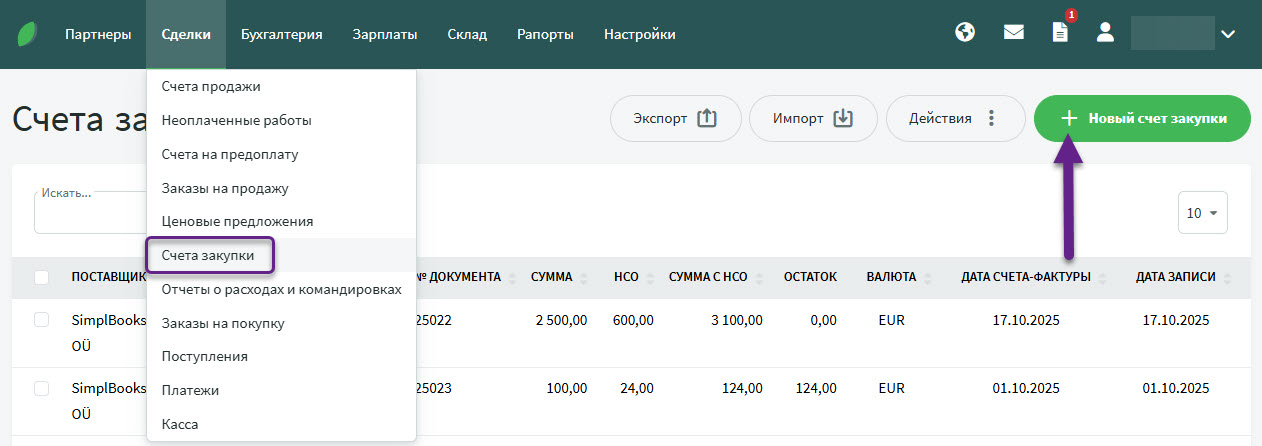This screenshot has height=446, width=1262.
Task: Toggle the select-all checkbox in table header
Action: pyautogui.click(x=41, y=277)
